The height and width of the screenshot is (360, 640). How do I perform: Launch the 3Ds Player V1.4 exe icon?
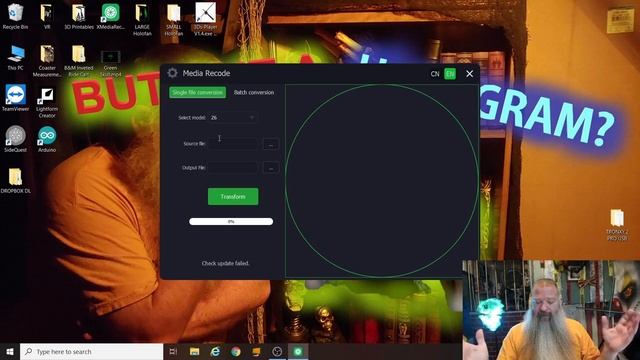pos(205,20)
